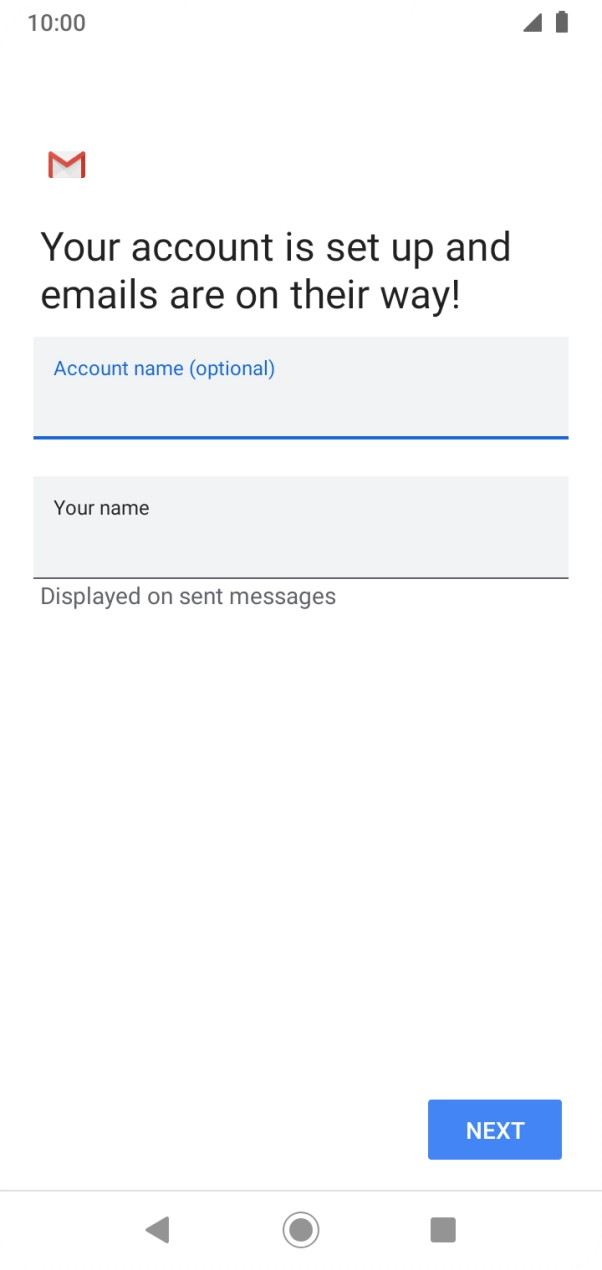The height and width of the screenshot is (1270, 602).
Task: Tap the "Displayed on sent messages" hint
Action: pos(188,597)
